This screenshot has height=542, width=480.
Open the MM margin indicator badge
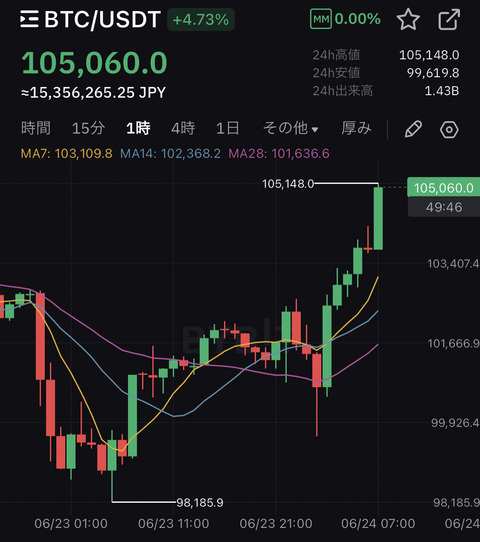[x=321, y=19]
